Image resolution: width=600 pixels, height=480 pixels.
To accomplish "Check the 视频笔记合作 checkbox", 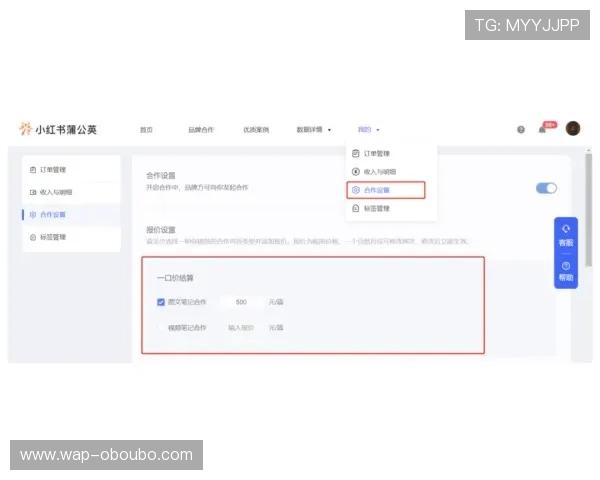I will click(x=161, y=328).
